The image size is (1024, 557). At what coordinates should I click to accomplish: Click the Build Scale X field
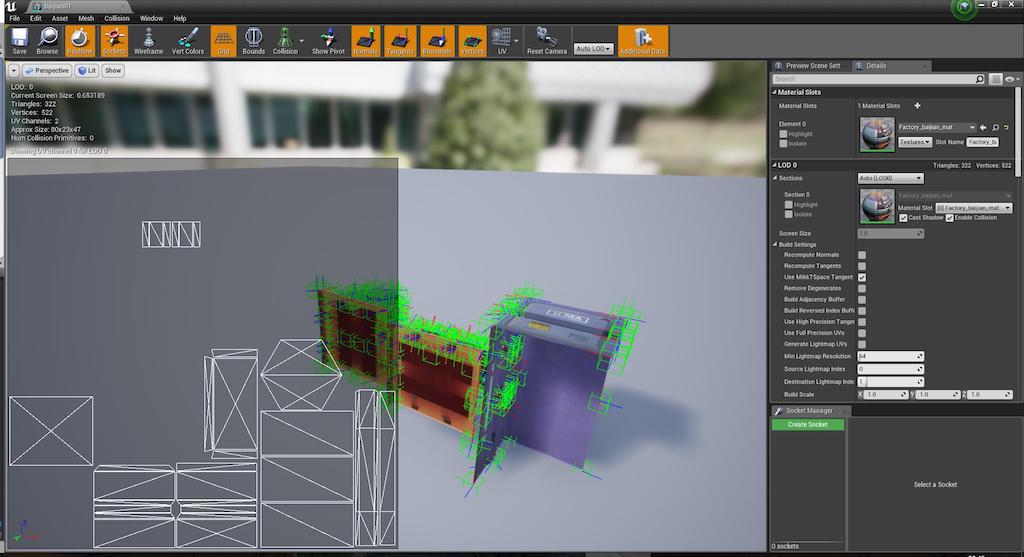(x=886, y=394)
